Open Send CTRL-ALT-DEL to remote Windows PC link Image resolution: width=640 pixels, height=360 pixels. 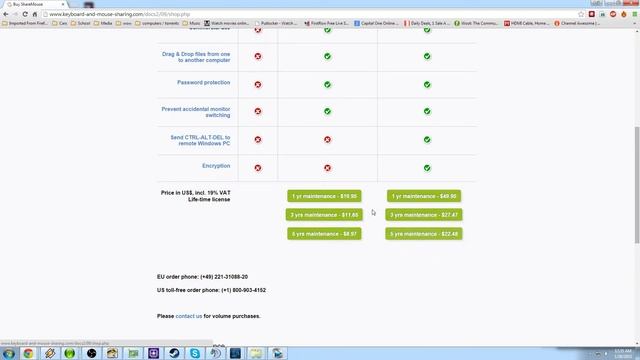[200, 140]
